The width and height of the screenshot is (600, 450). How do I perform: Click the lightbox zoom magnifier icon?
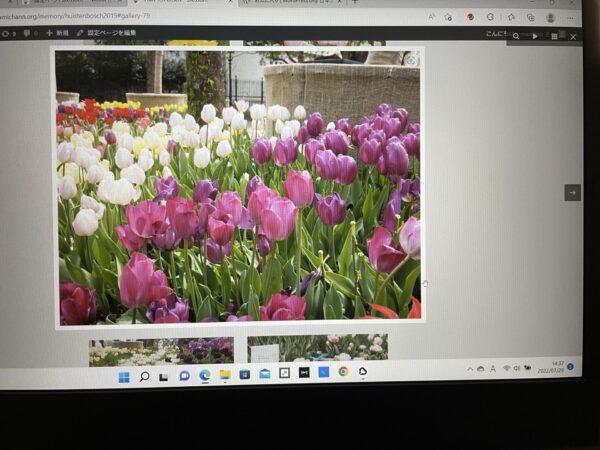pyautogui.click(x=516, y=36)
